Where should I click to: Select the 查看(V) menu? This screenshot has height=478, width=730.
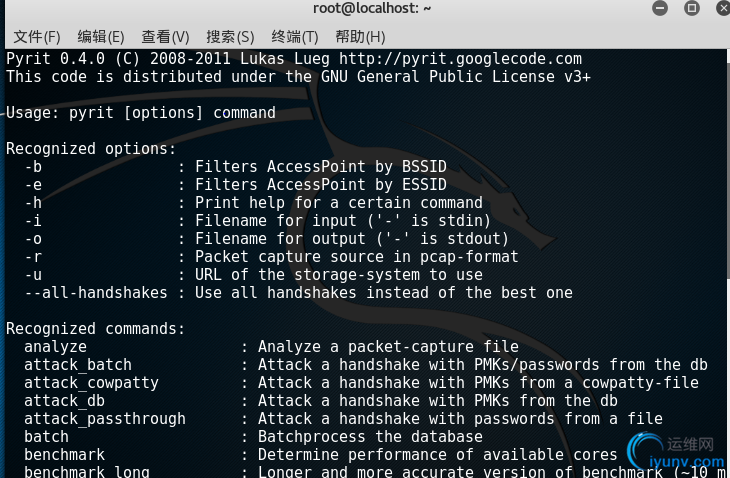(x=165, y=37)
